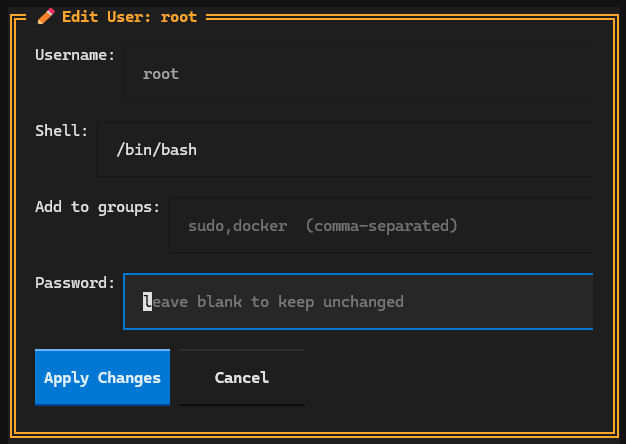Image resolution: width=626 pixels, height=444 pixels.
Task: Select the Add to groups label
Action: (x=97, y=207)
